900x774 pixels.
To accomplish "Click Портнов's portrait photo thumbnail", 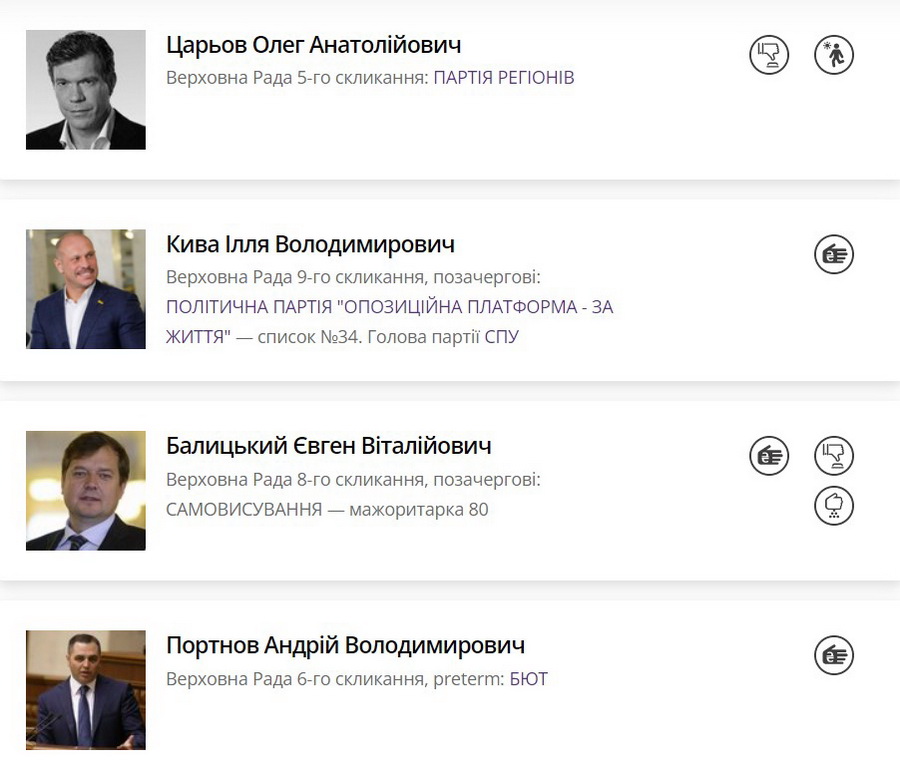I will point(86,690).
